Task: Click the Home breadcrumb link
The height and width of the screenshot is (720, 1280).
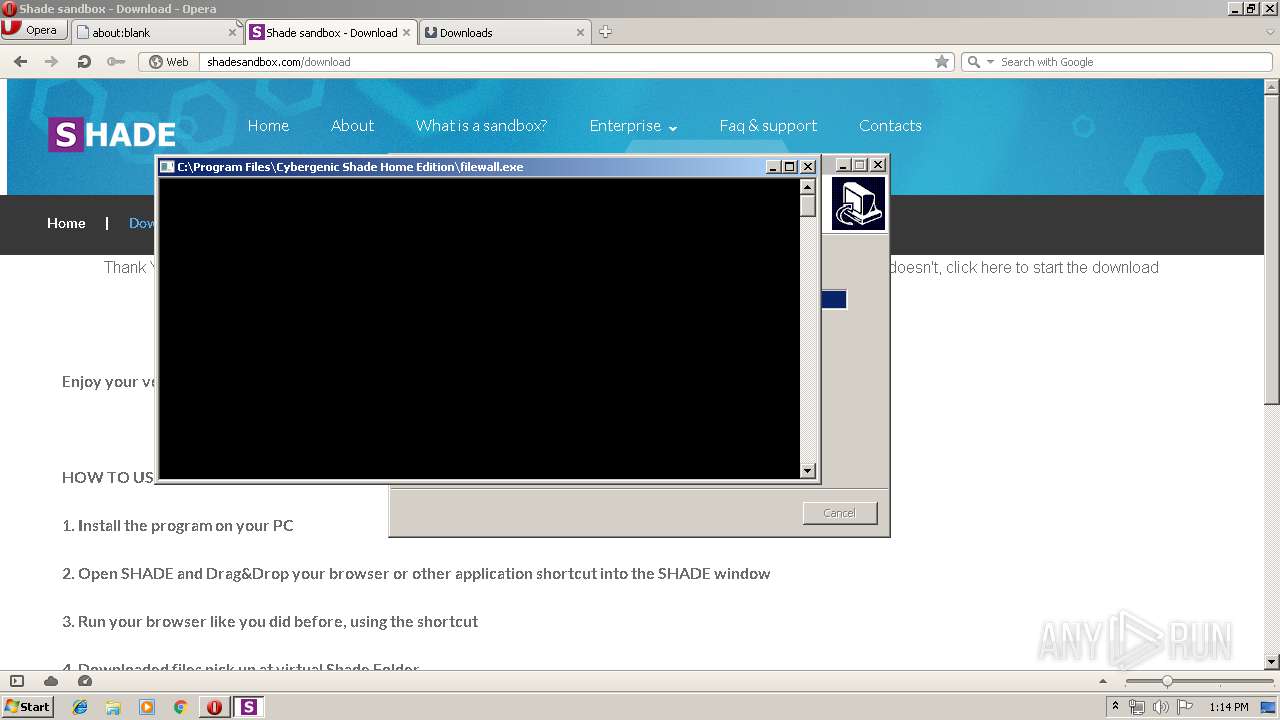Action: (x=66, y=223)
